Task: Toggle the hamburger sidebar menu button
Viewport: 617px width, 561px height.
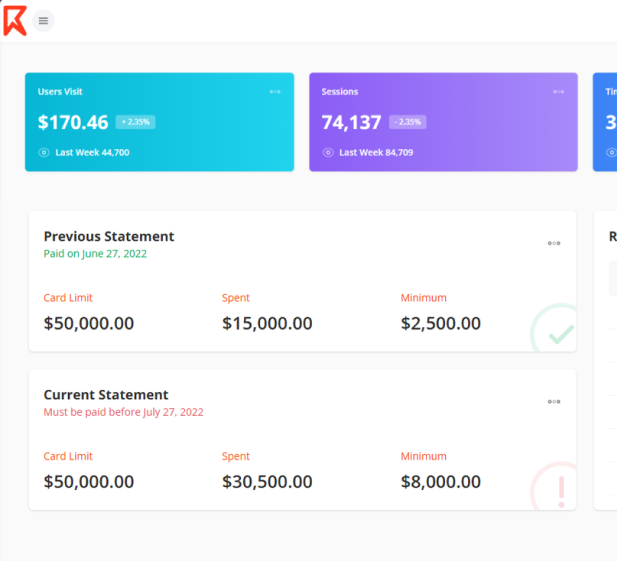Action: click(43, 20)
